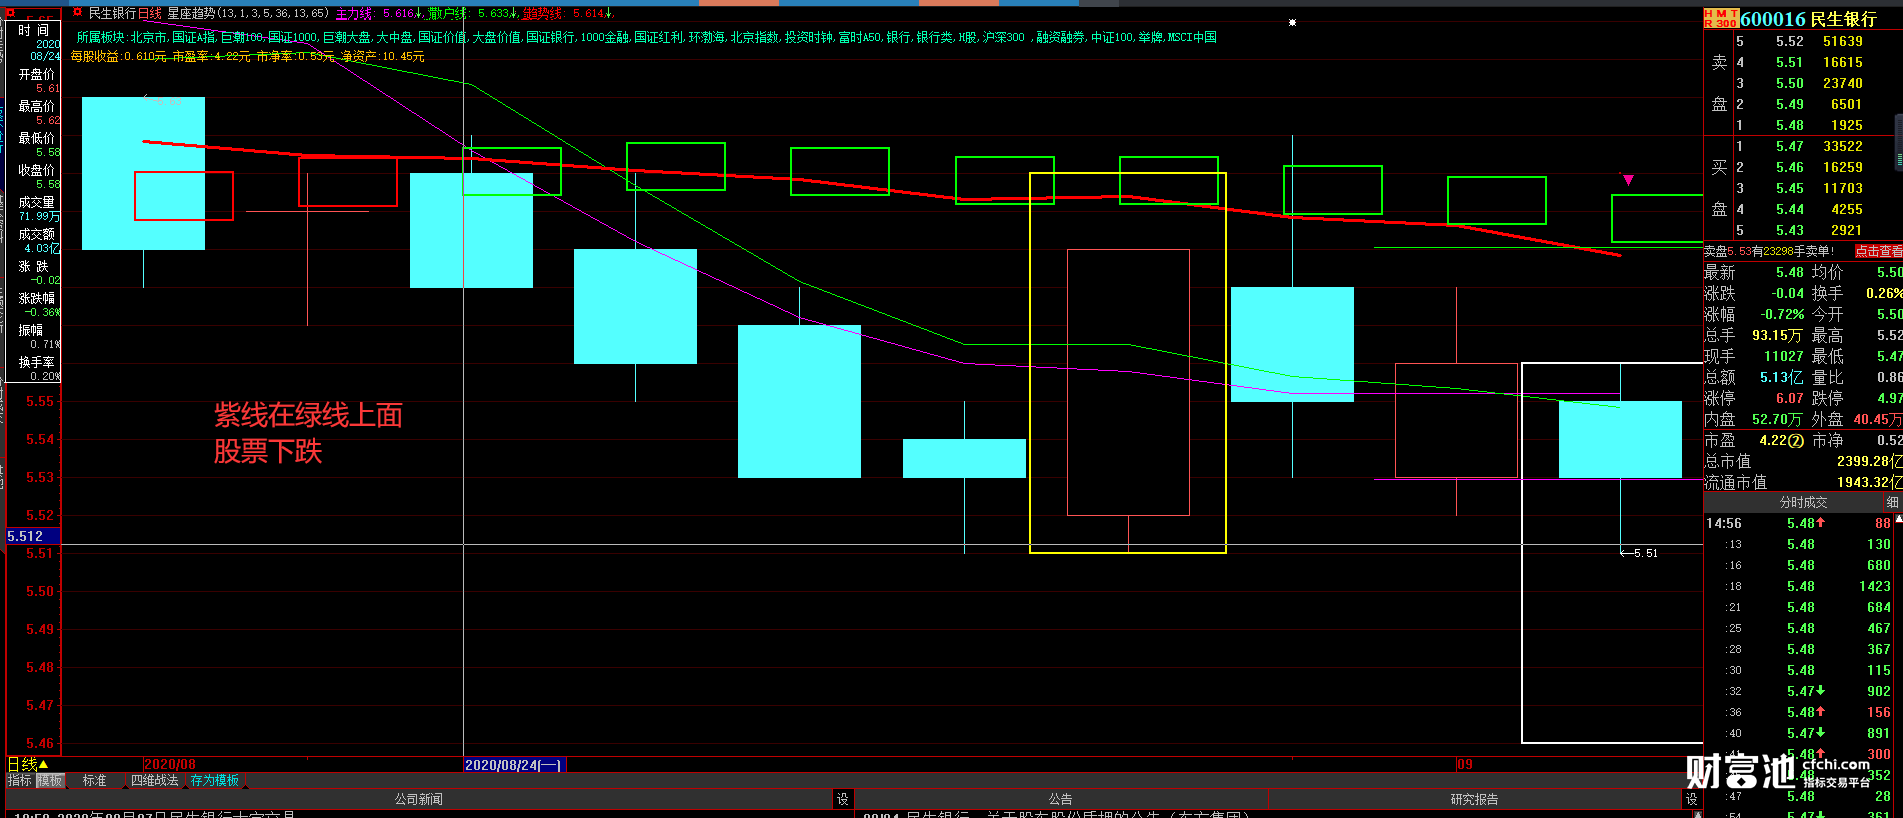Screen dimensions: 1903x818
Task: Click buy level 5 volume 2921
Action: click(x=1846, y=230)
